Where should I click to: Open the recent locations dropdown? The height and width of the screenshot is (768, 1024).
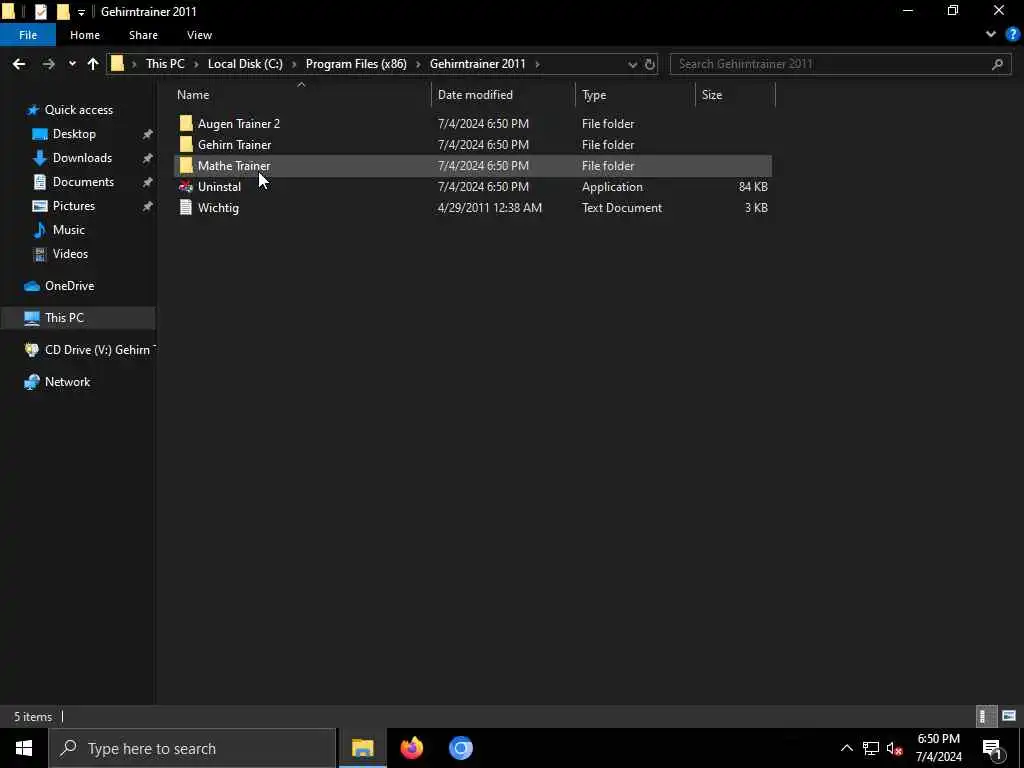click(x=72, y=64)
